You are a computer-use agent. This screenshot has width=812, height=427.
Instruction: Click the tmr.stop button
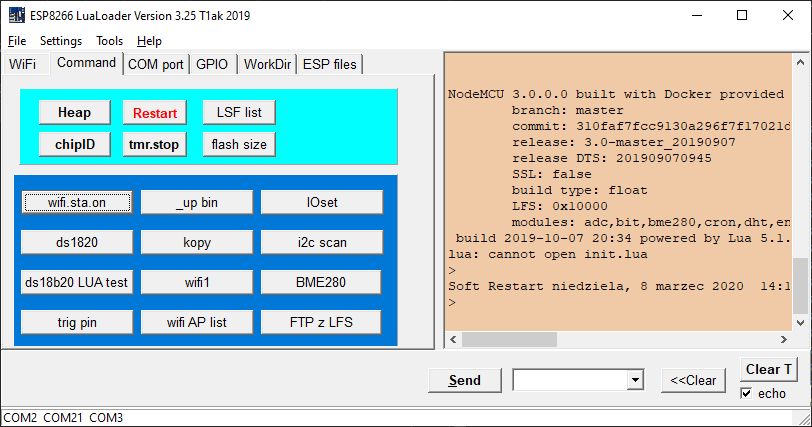(154, 144)
